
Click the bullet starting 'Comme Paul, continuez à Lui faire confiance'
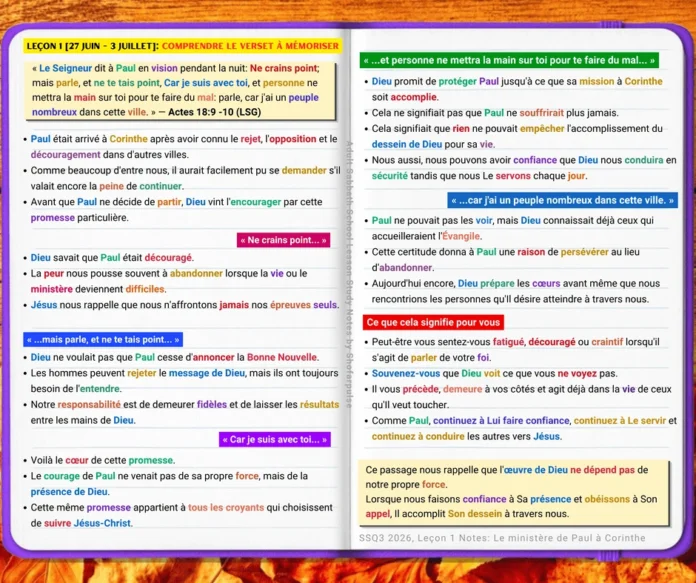click(521, 428)
